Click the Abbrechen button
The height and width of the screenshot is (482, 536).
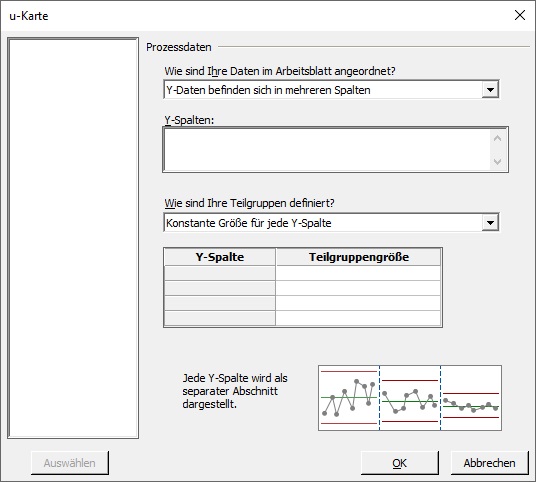[490, 463]
